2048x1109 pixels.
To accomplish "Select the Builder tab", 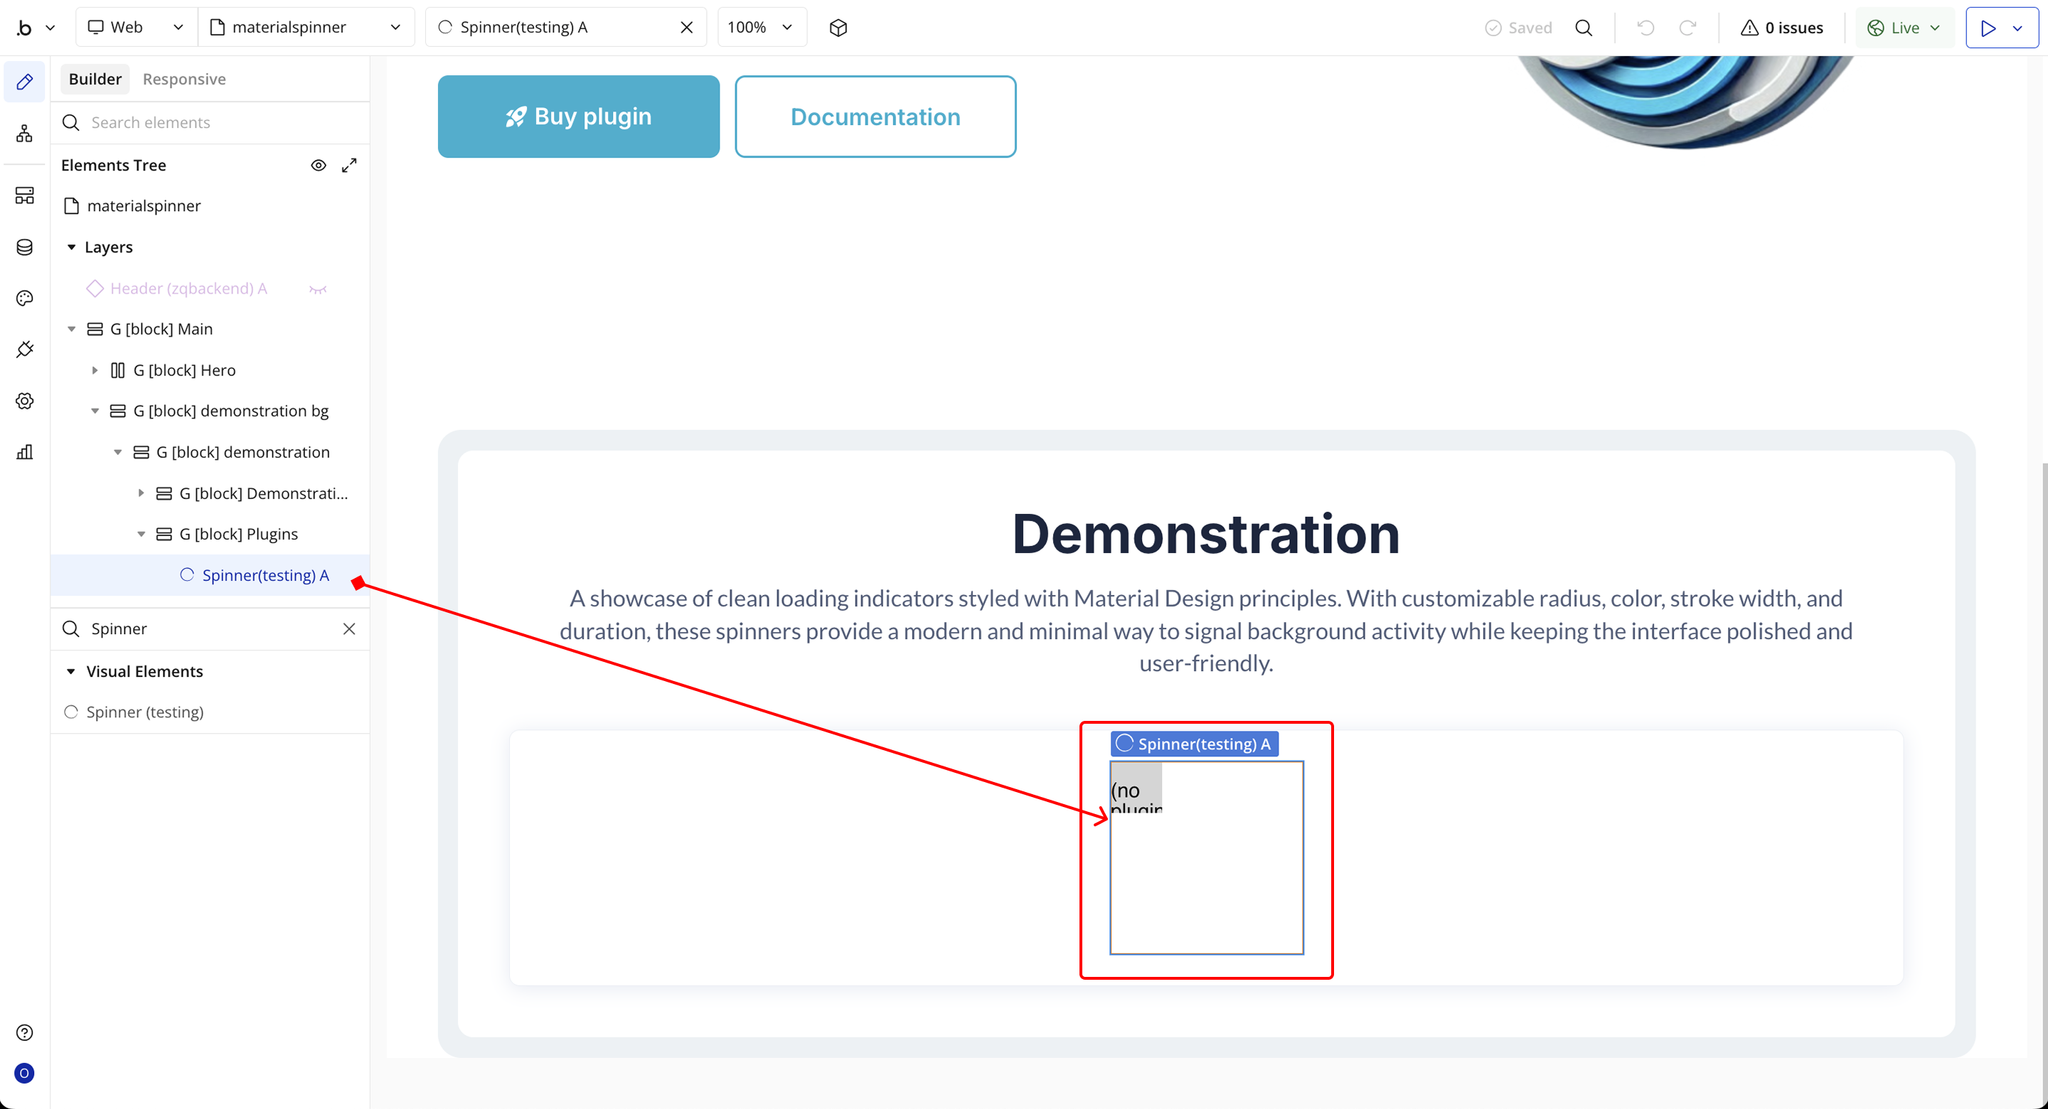I will 95,79.
